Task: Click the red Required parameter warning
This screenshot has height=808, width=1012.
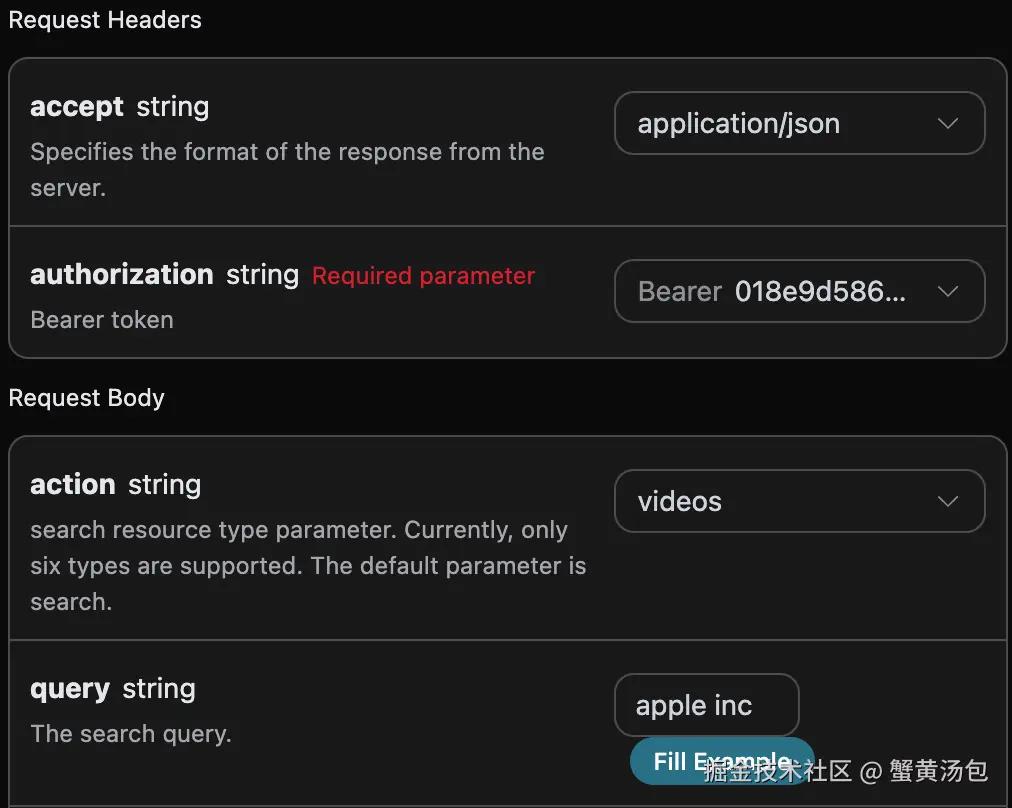Action: tap(423, 276)
